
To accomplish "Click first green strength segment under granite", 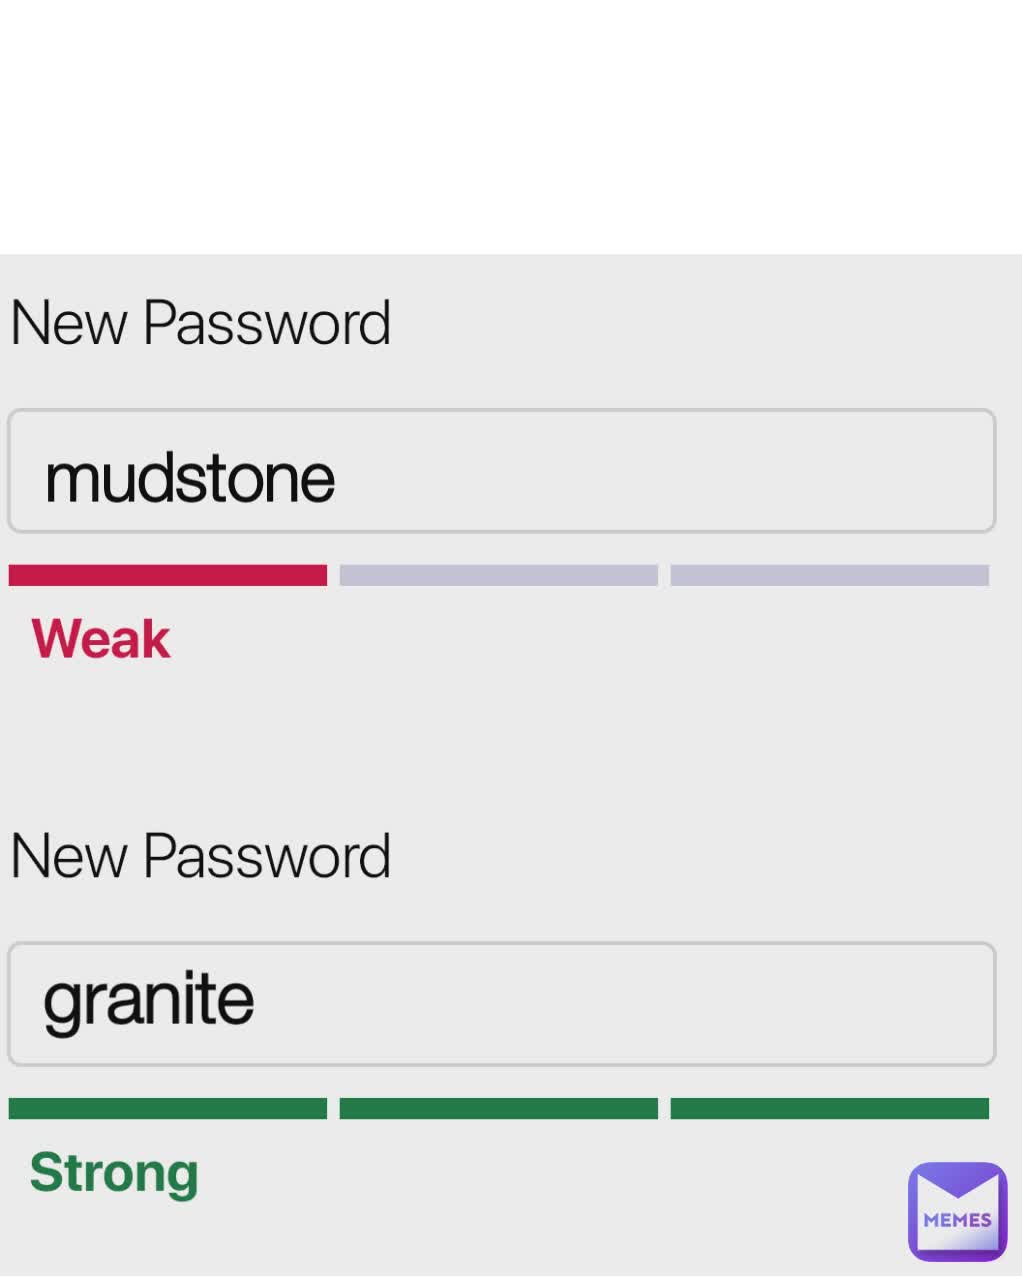I will (x=168, y=1108).
